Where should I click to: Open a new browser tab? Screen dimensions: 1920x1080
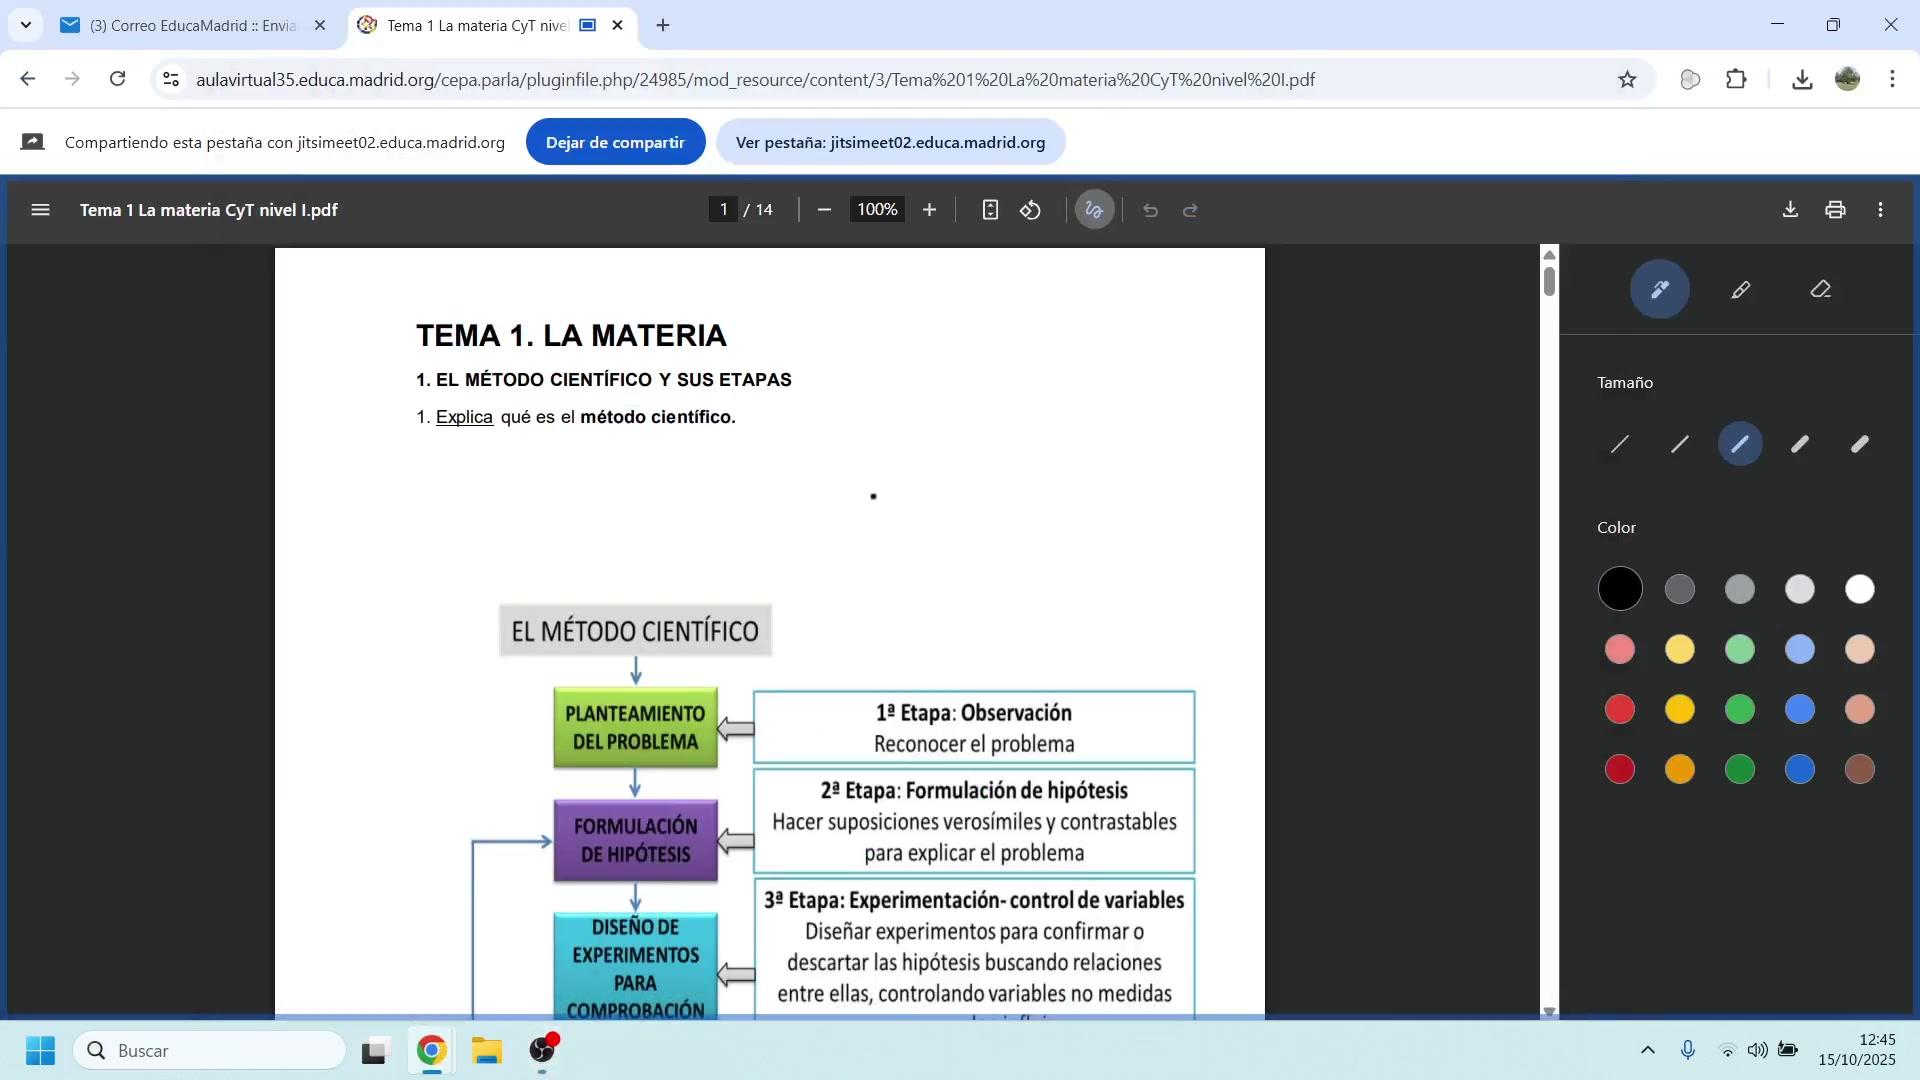point(663,26)
